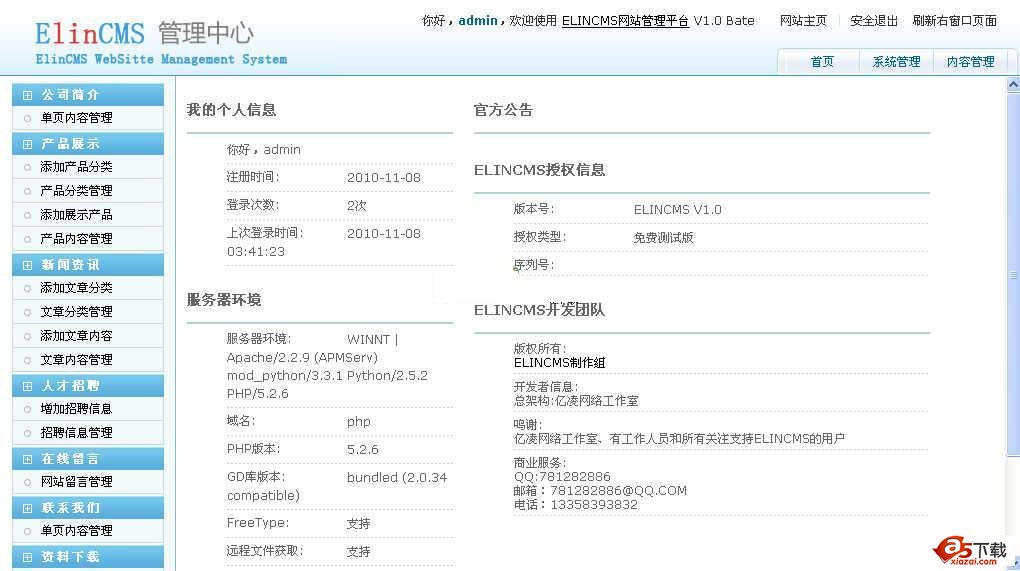1020x571 pixels.
Task: Switch to the 系统管理 tab
Action: point(896,62)
